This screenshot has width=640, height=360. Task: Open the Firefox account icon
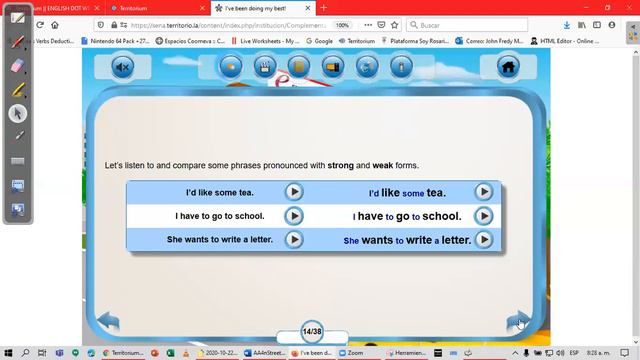point(611,25)
